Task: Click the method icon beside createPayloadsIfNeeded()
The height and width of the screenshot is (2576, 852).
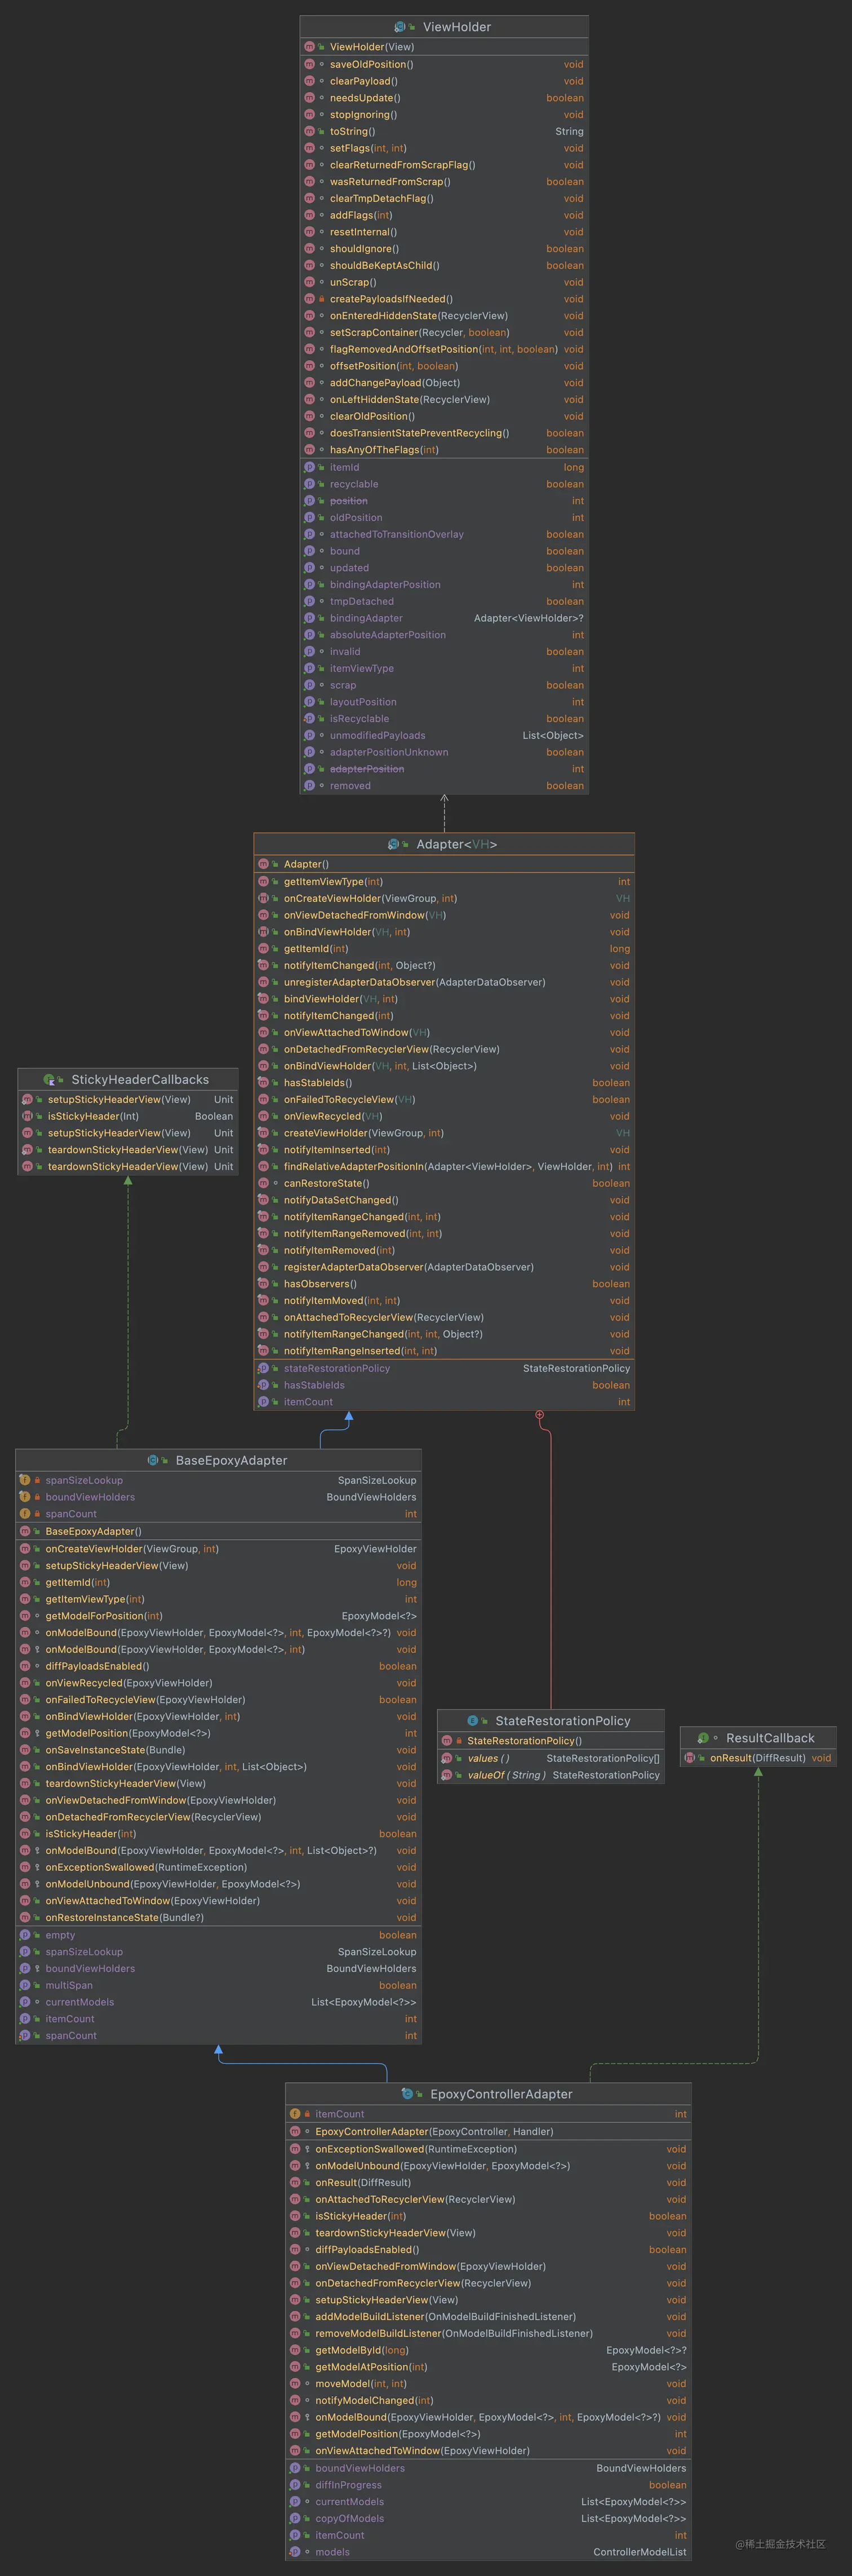Action: 309,299
